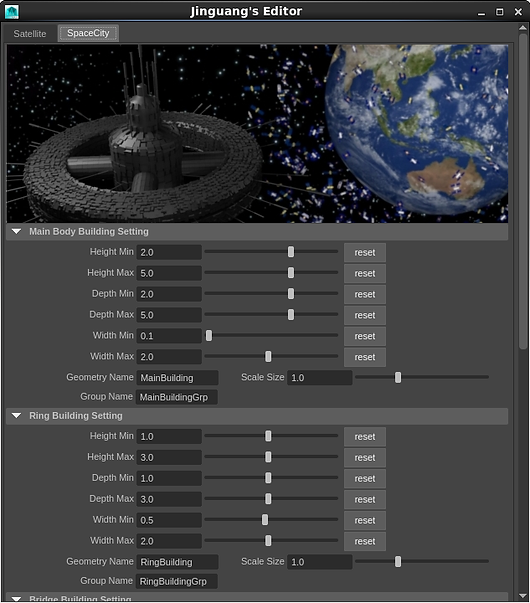
Task: Click Ring Building Width Max slider handle
Action: [x=268, y=540]
